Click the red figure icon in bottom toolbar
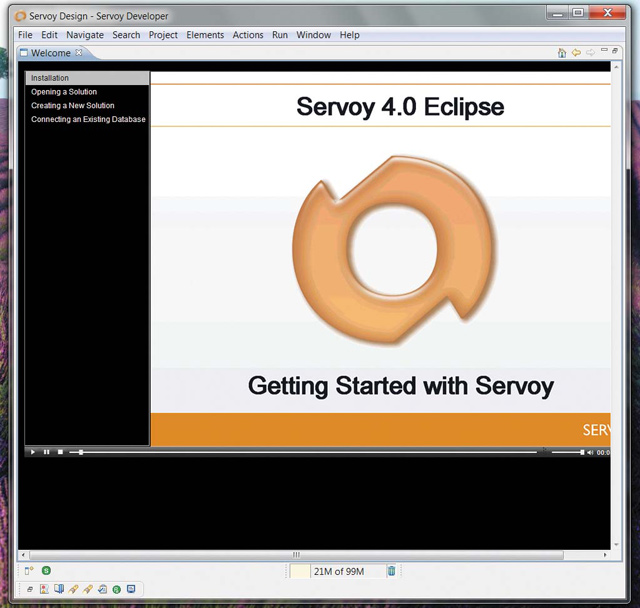The width and height of the screenshot is (640, 608). tap(44, 589)
